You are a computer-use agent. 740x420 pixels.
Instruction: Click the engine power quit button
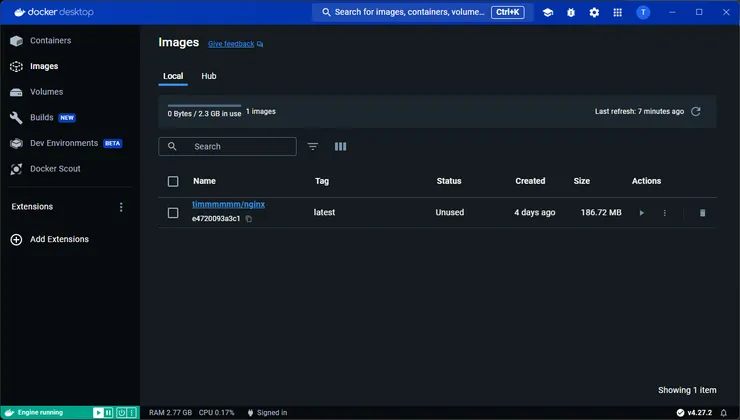tap(121, 412)
